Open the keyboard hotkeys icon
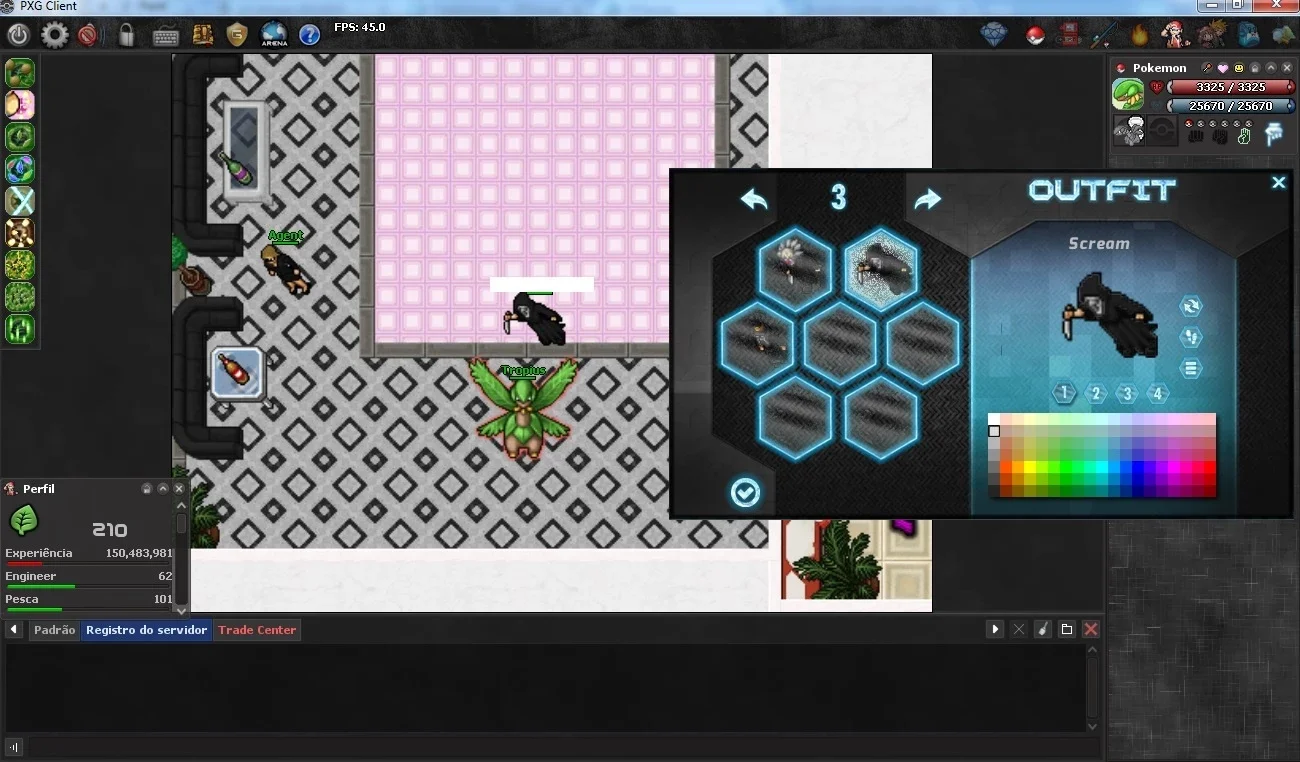Image resolution: width=1300 pixels, height=762 pixels. click(166, 36)
